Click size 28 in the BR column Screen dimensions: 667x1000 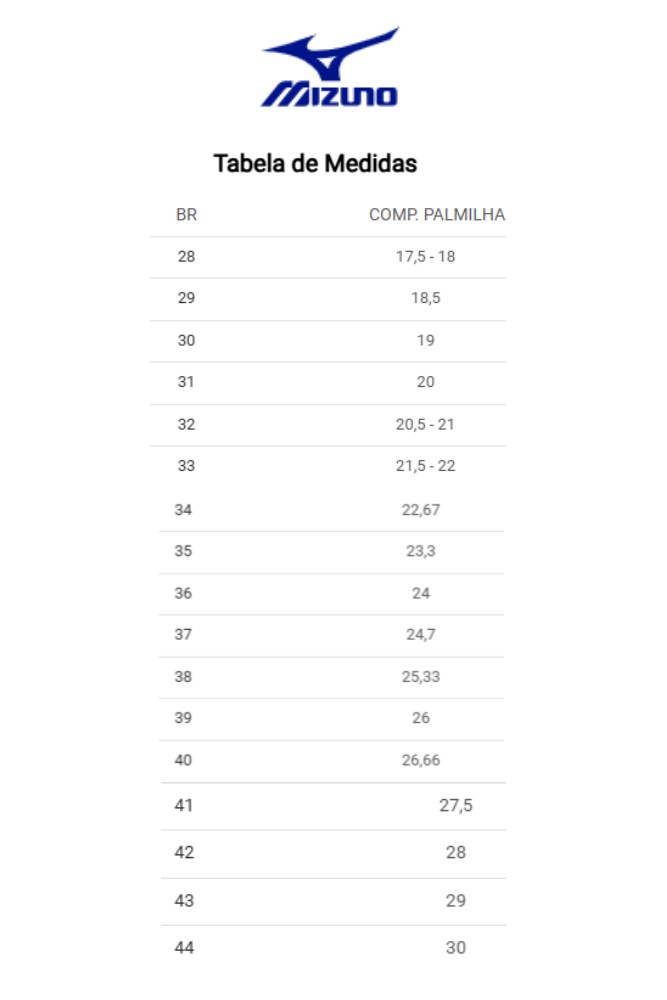(186, 256)
